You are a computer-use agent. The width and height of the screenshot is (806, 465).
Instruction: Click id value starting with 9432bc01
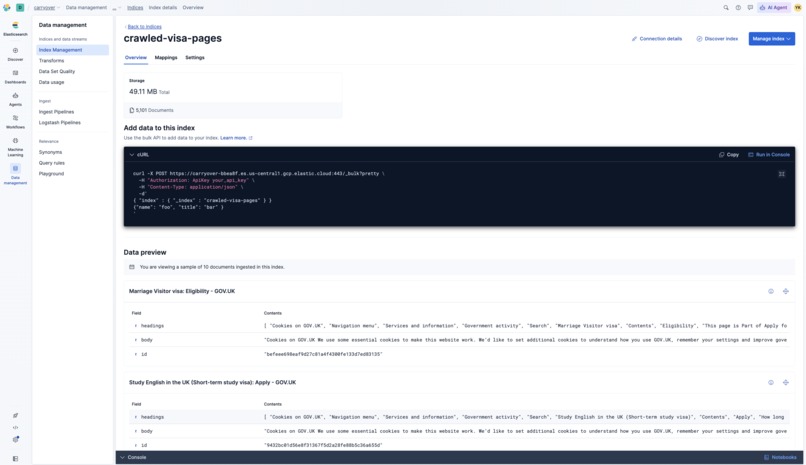point(323,445)
